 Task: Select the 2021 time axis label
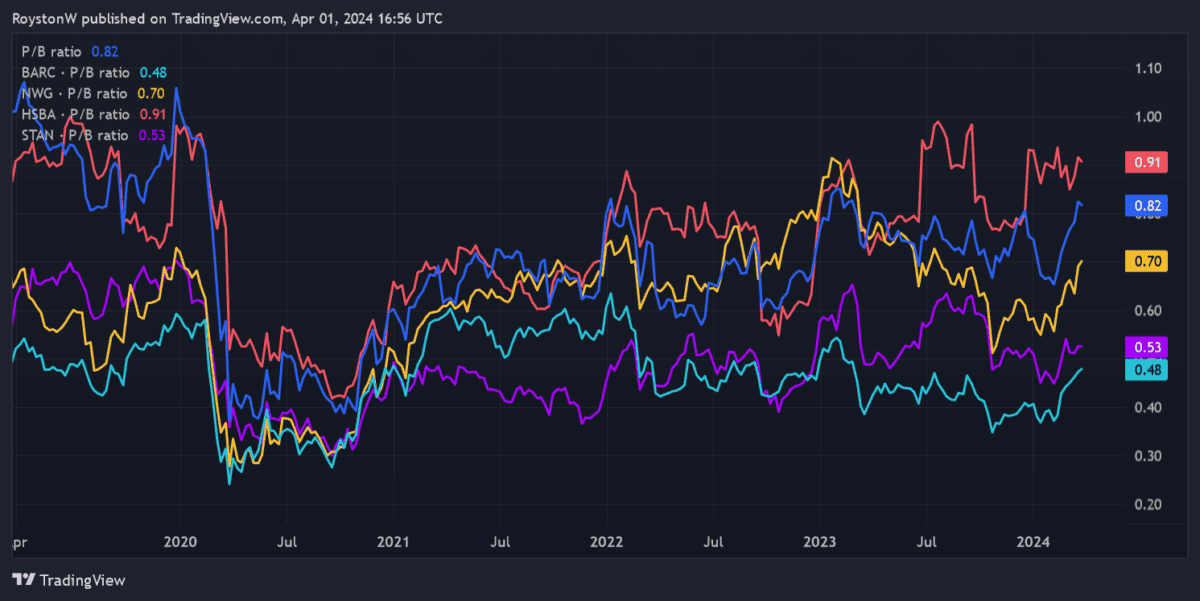click(x=393, y=543)
